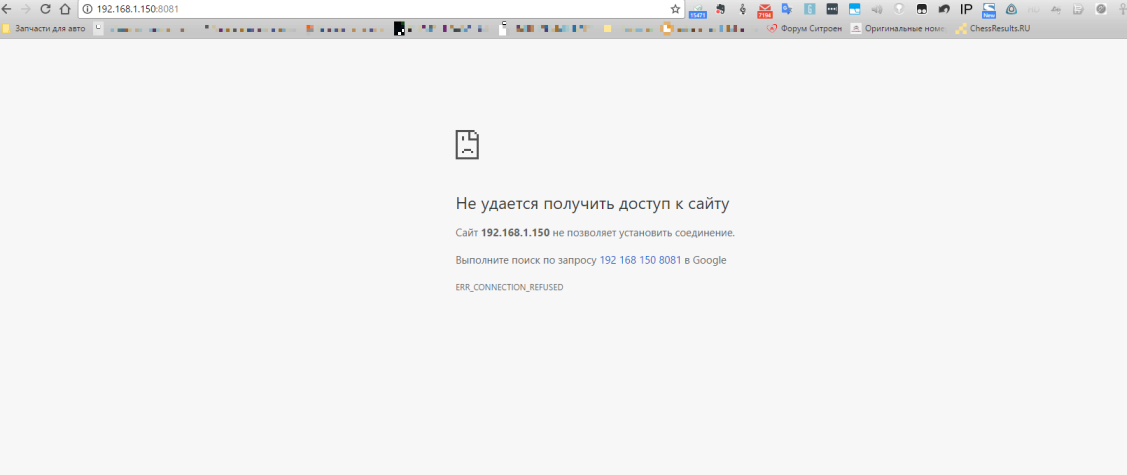Viewport: 1127px width, 475px height.
Task: Open the Evernote elephant extension
Action: pyautogui.click(x=720, y=9)
